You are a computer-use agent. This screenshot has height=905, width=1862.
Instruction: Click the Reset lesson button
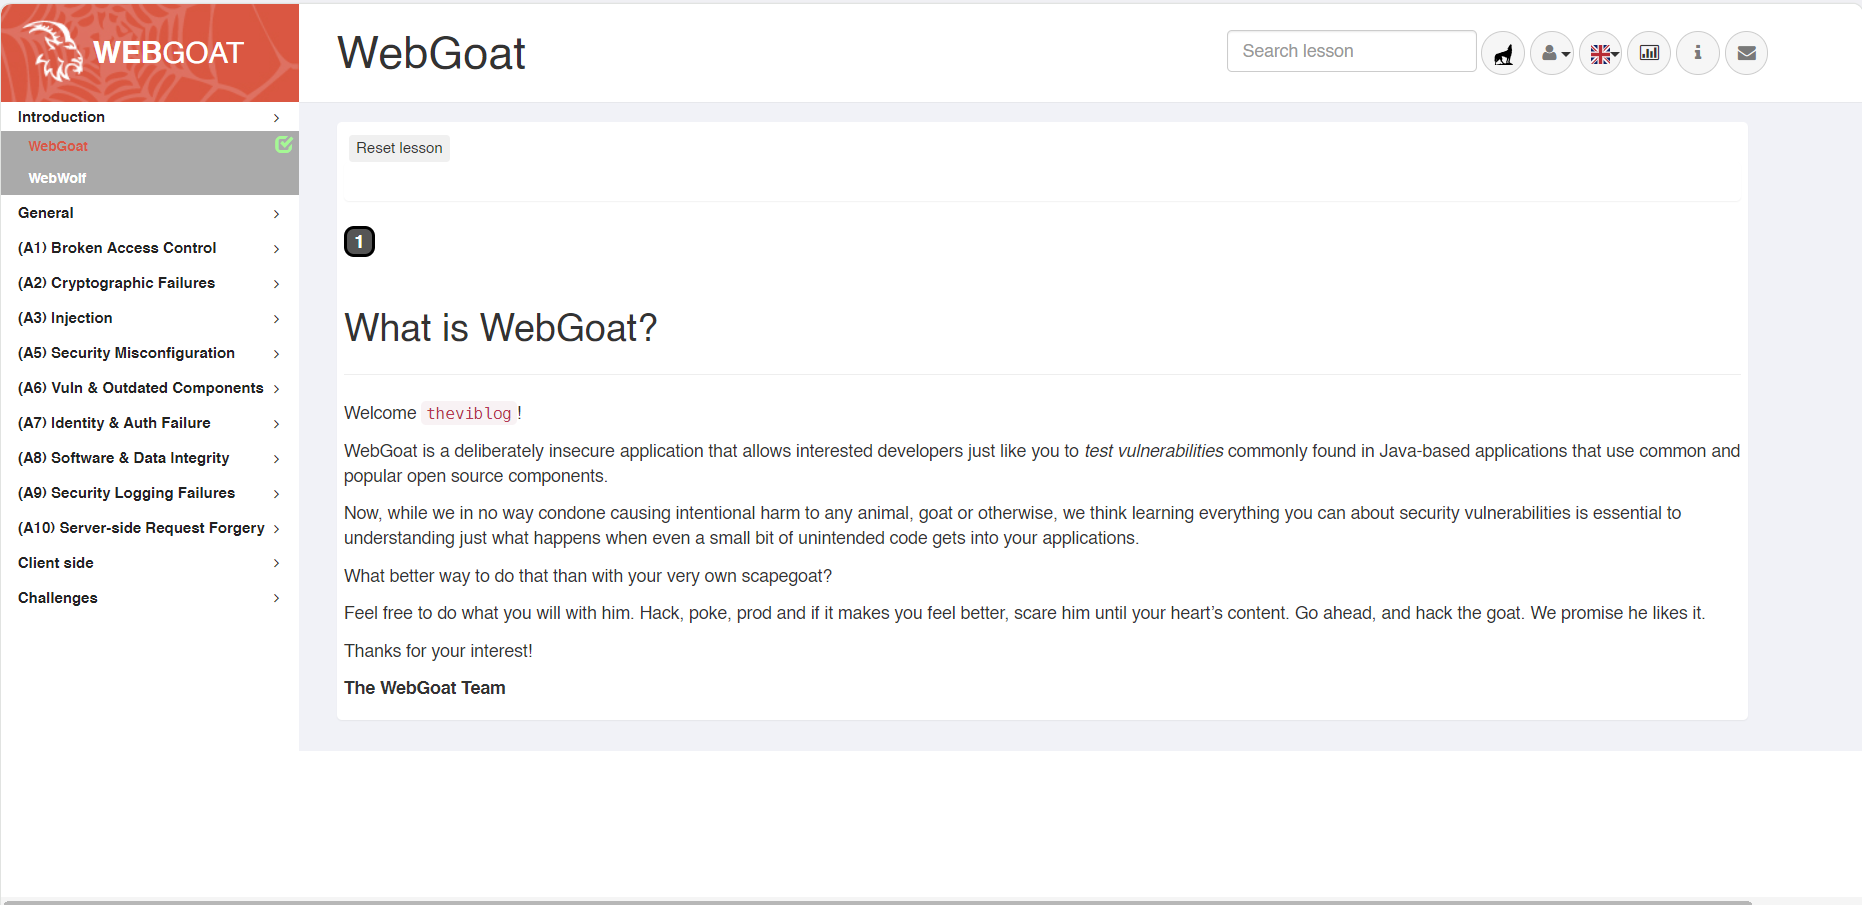click(399, 148)
